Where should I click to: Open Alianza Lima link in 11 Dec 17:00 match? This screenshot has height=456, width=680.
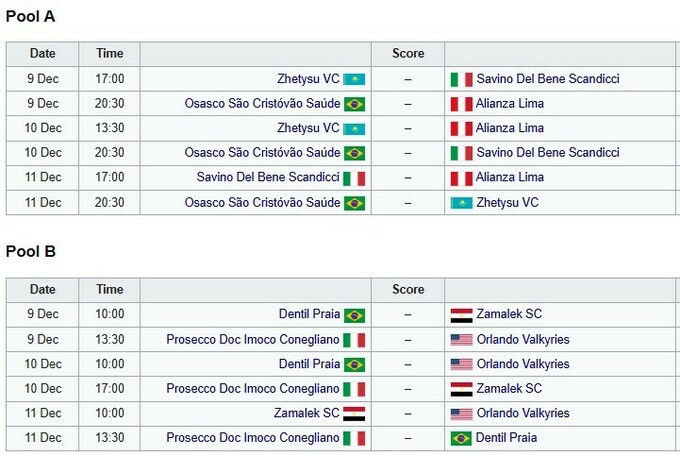coord(510,178)
